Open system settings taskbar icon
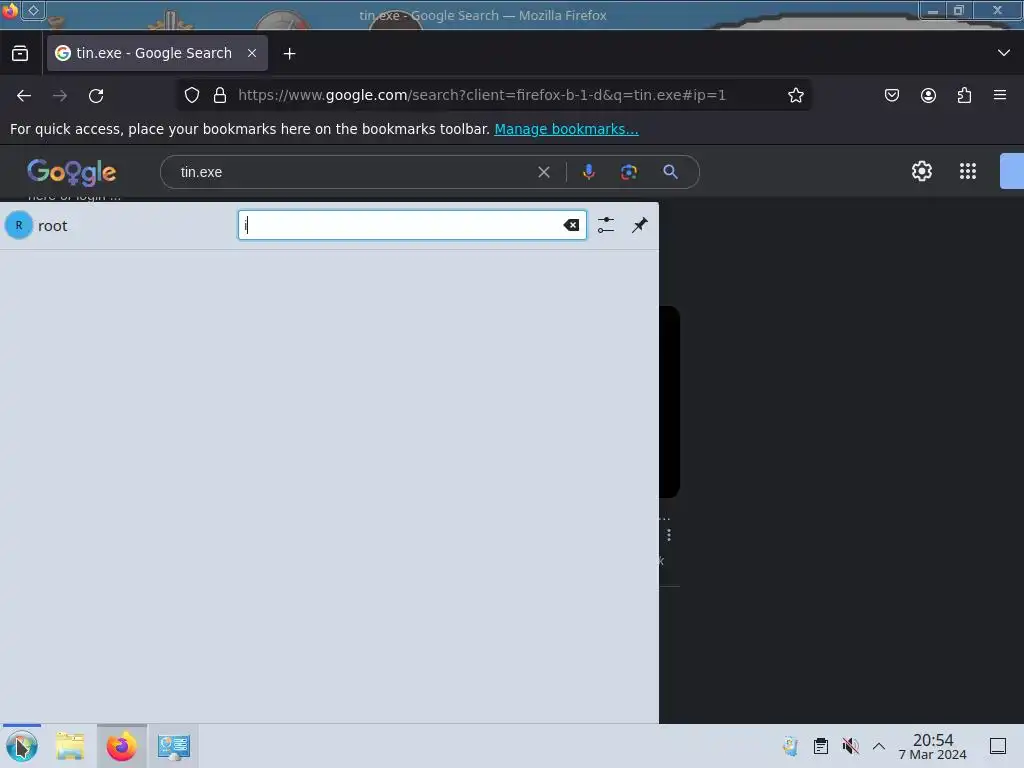1024x768 pixels. point(174,746)
